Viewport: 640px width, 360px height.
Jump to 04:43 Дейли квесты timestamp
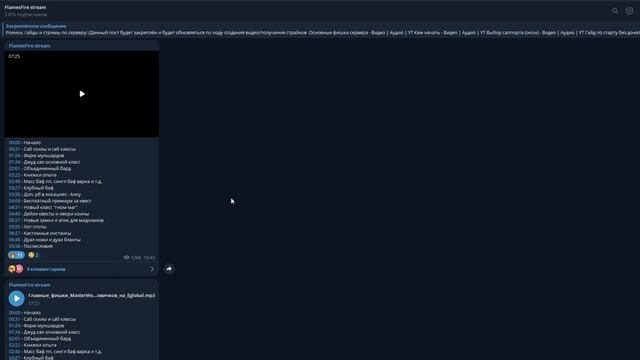coord(14,214)
